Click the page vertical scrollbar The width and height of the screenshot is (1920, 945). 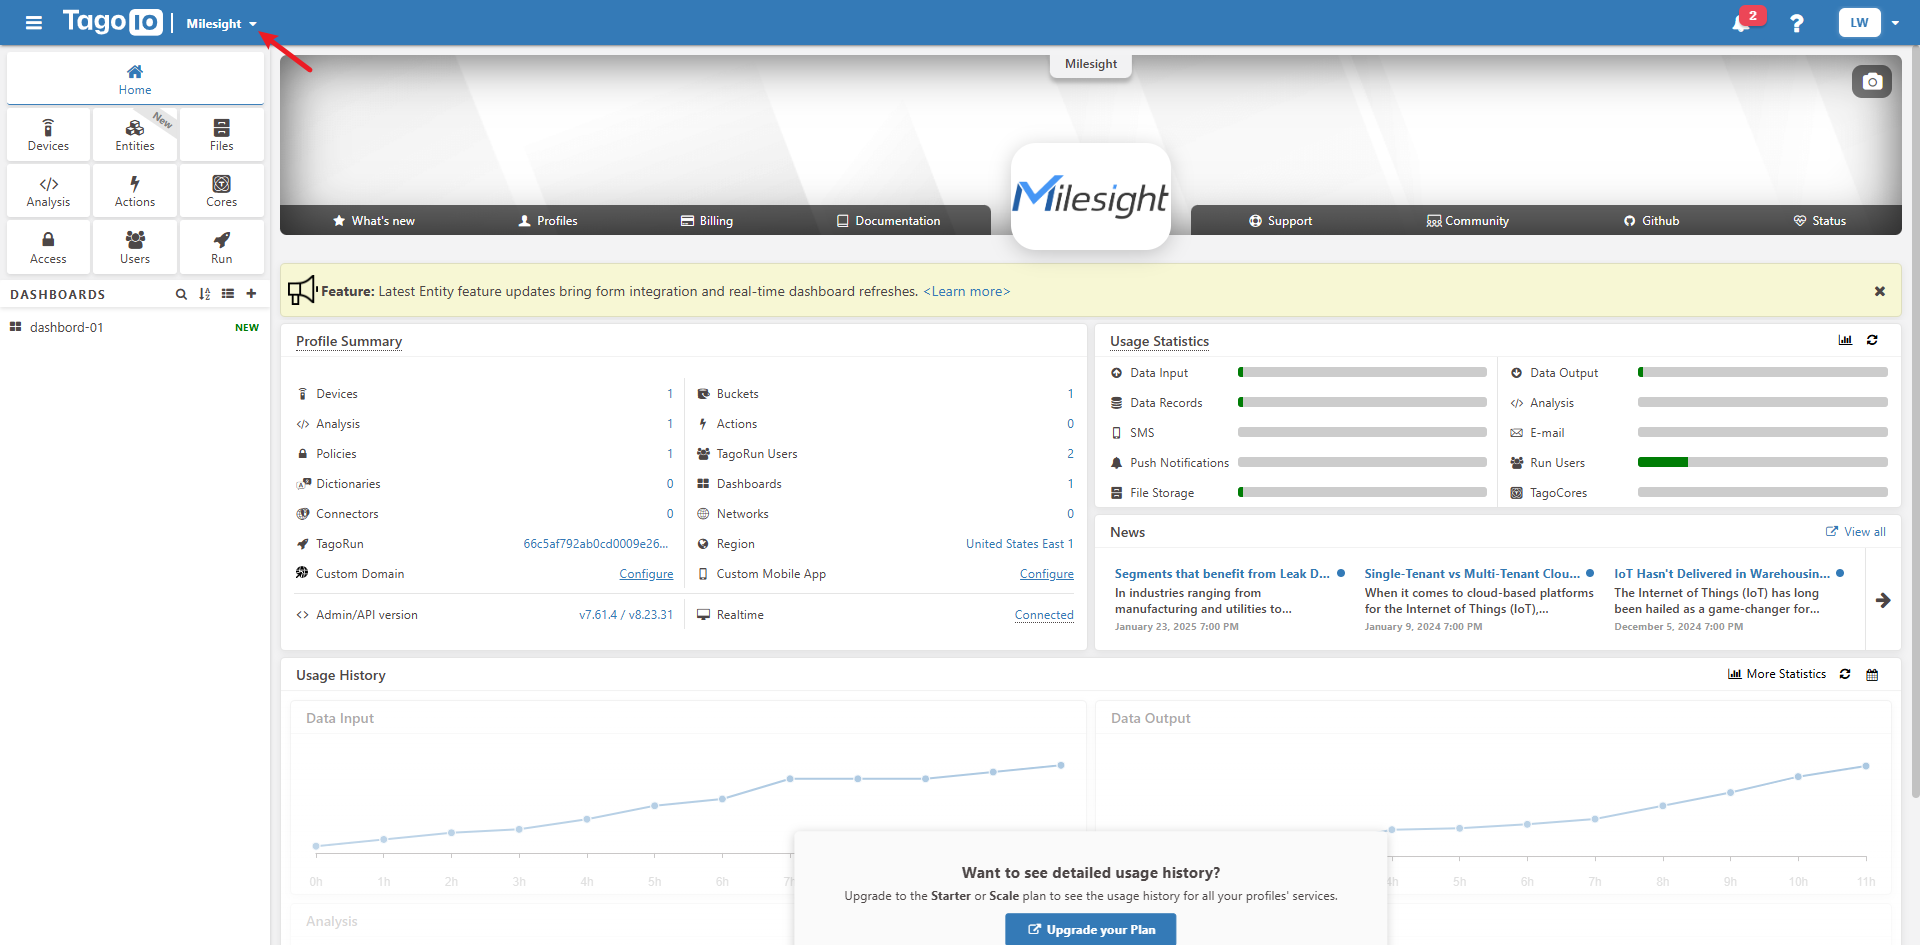(1915, 420)
